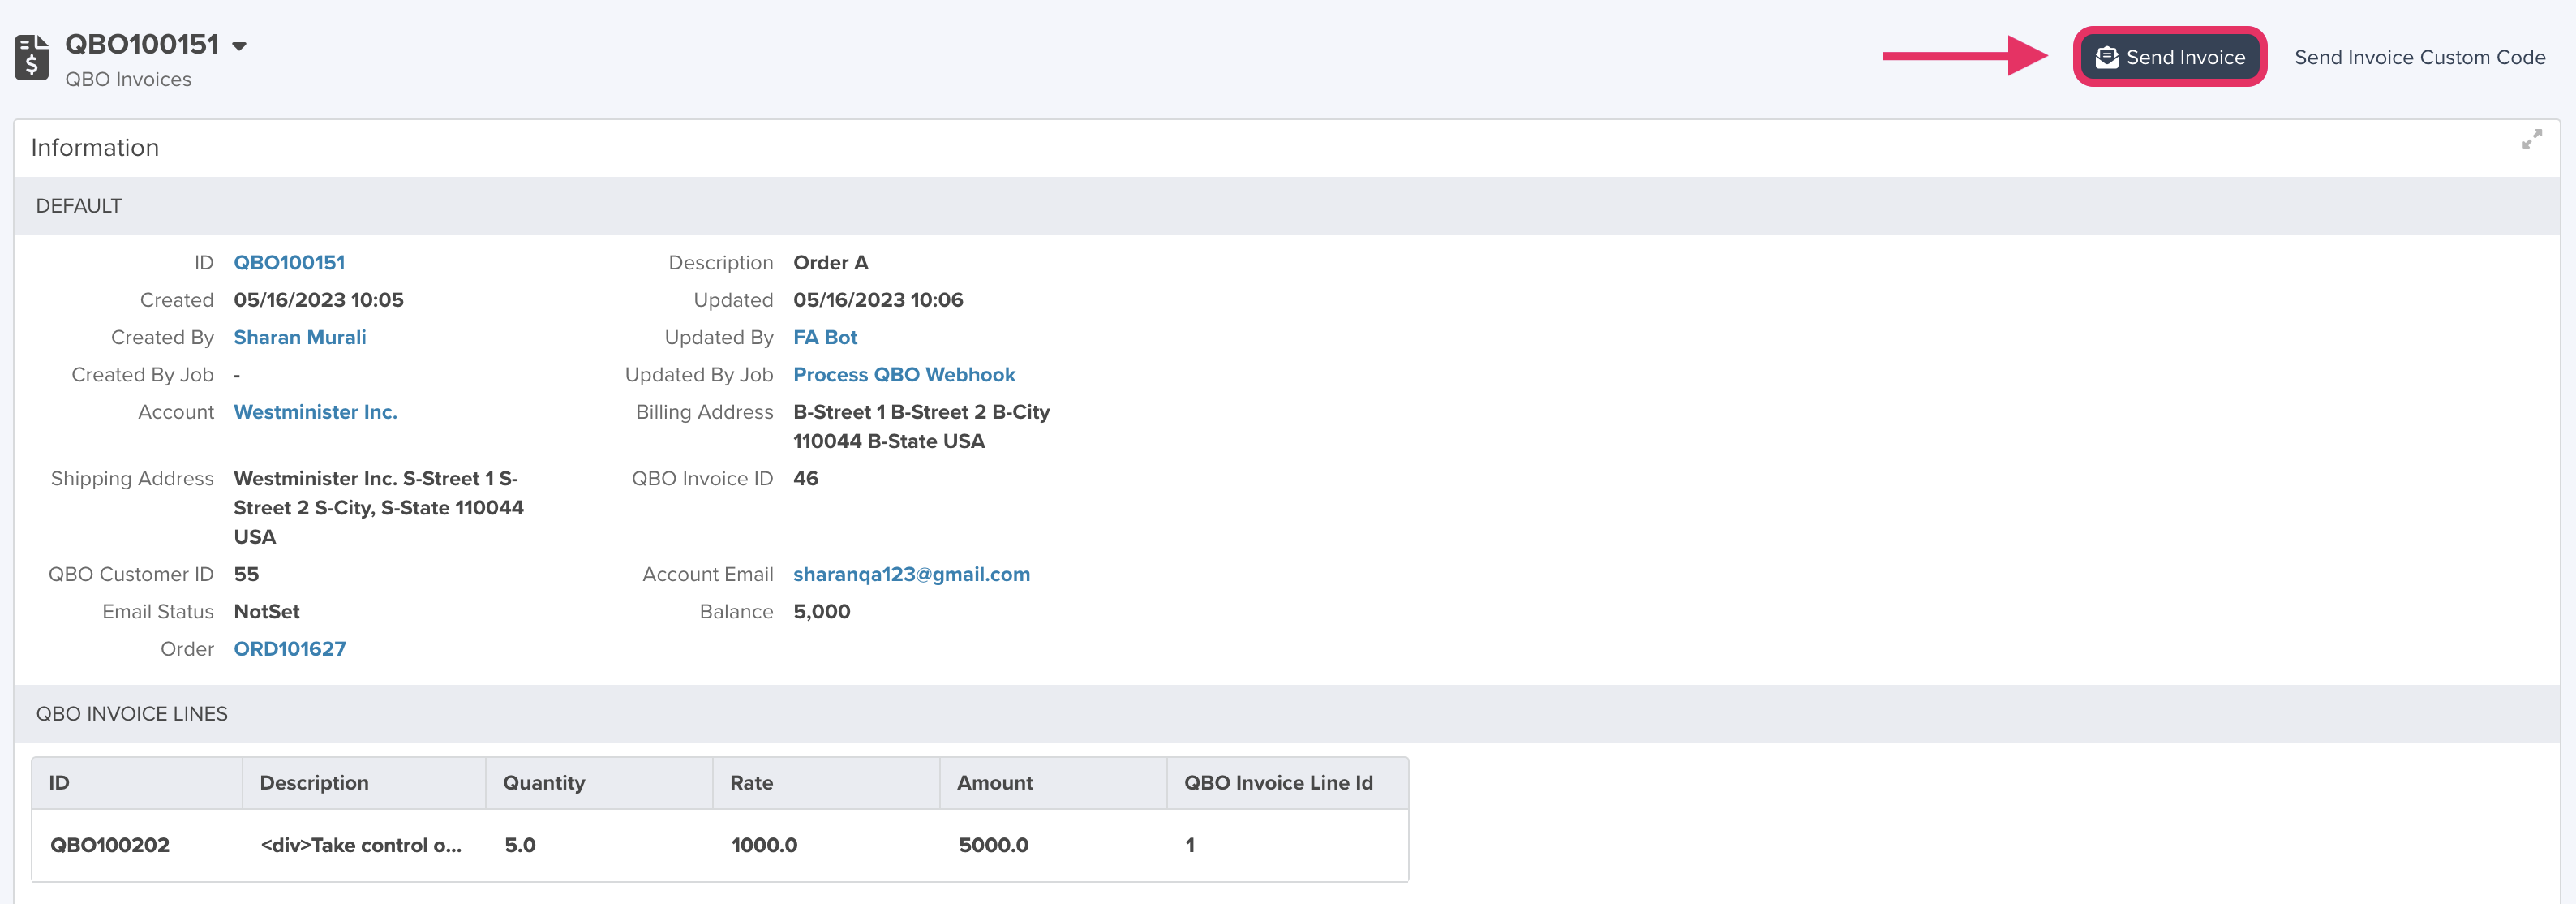Image resolution: width=2576 pixels, height=904 pixels.
Task: Select invoice line row QBO100202
Action: 720,845
